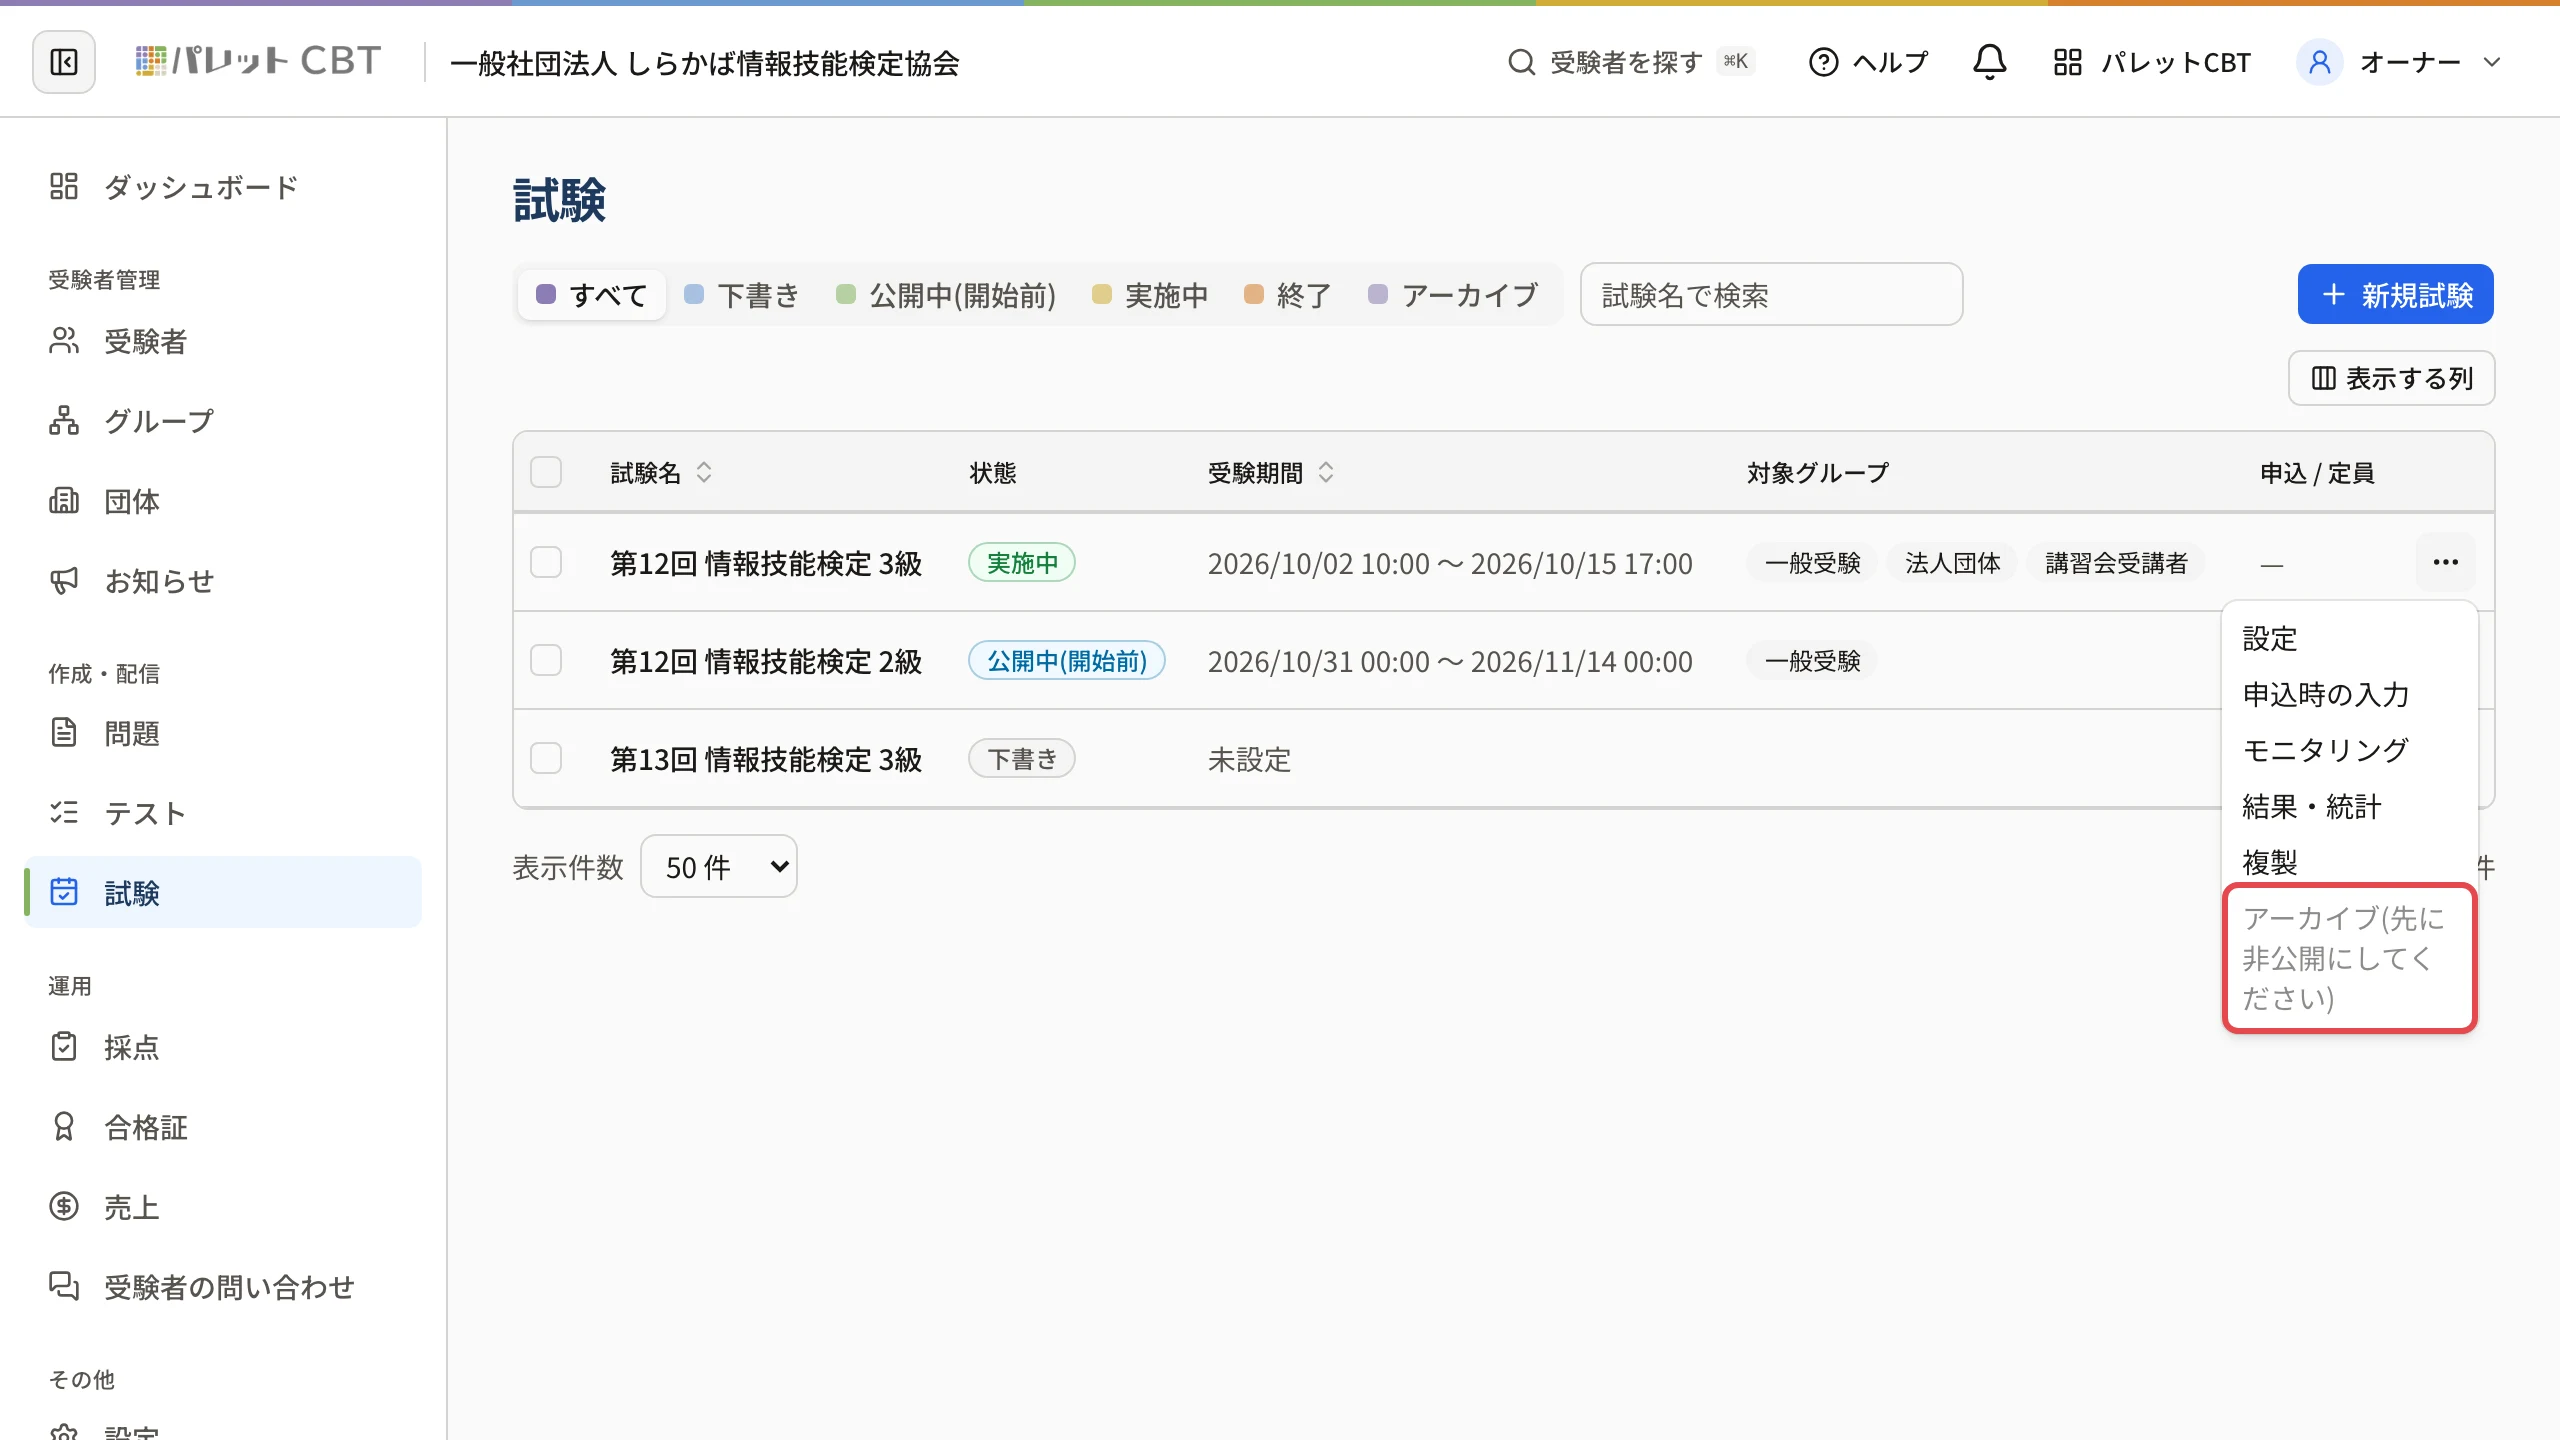Filter by the 公開中(開始前) tab
This screenshot has width=2560, height=1440.
(x=946, y=295)
